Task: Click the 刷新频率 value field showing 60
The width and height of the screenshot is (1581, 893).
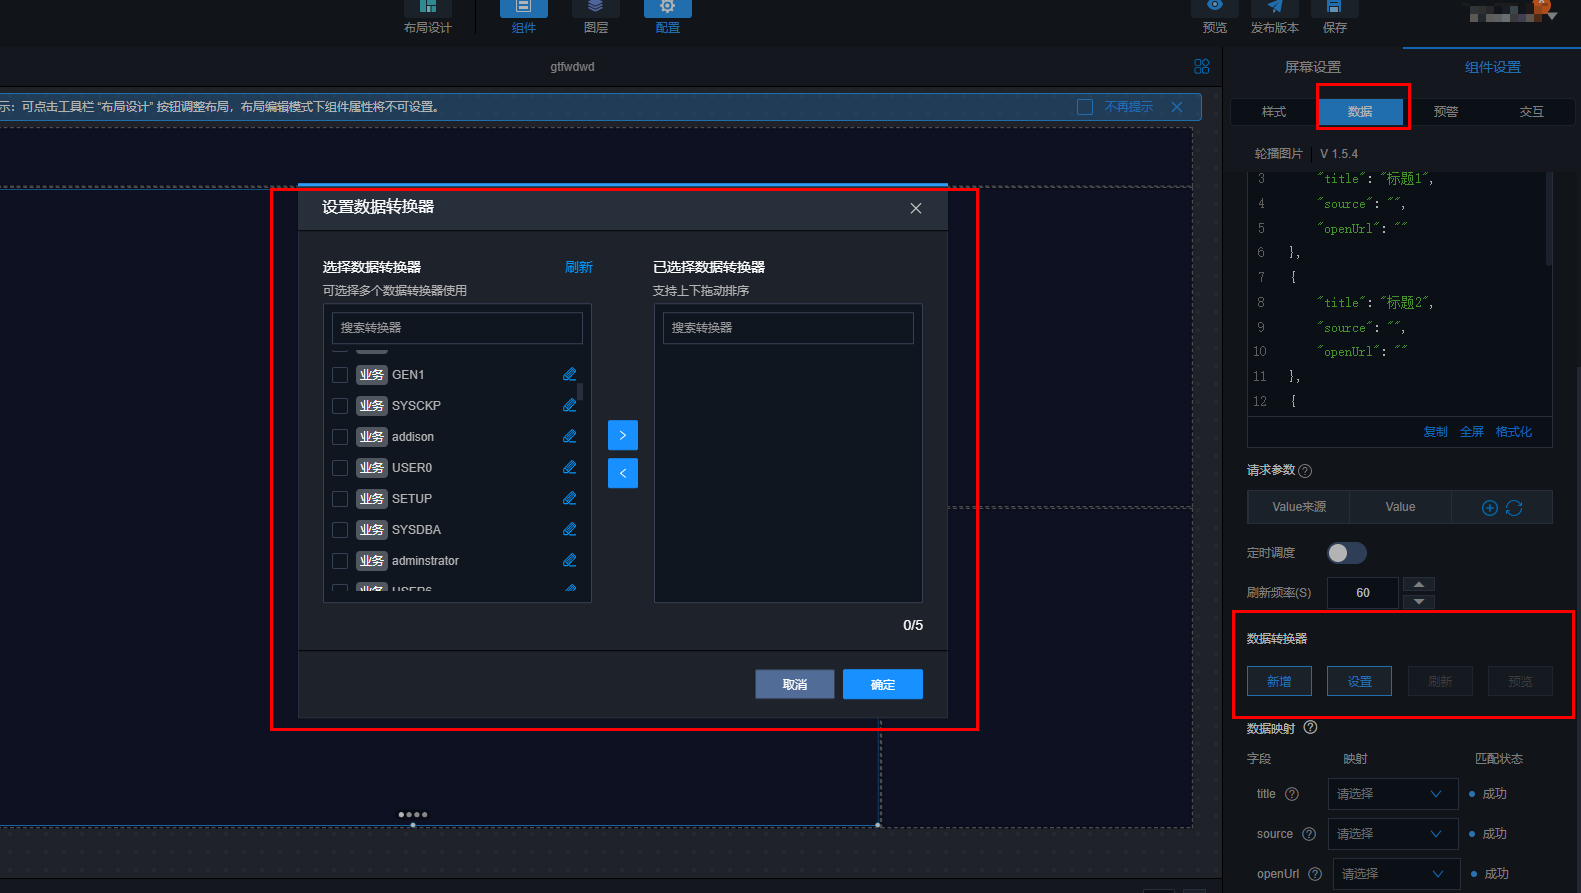Action: (x=1363, y=593)
